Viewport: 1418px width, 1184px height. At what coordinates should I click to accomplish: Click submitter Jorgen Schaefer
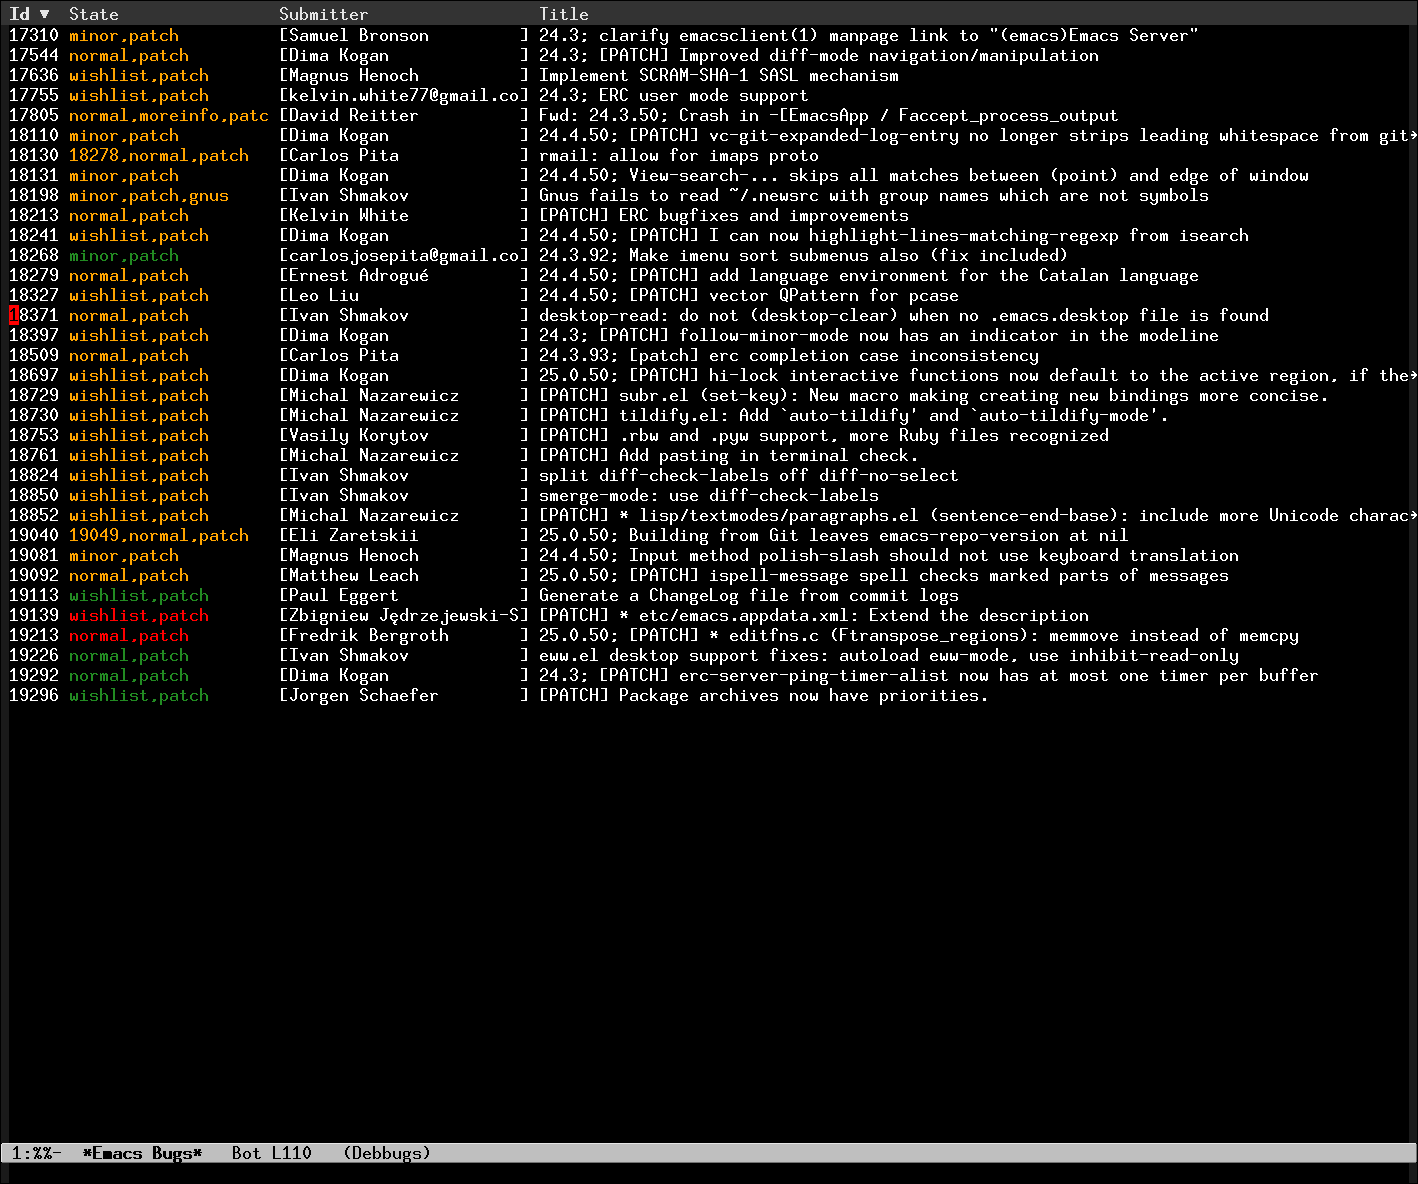click(x=364, y=695)
